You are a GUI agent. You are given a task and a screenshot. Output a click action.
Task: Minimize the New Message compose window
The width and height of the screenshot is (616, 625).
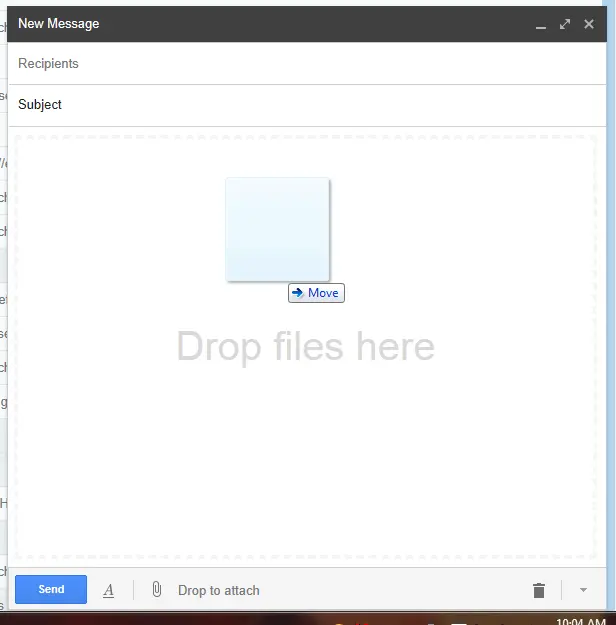point(541,25)
